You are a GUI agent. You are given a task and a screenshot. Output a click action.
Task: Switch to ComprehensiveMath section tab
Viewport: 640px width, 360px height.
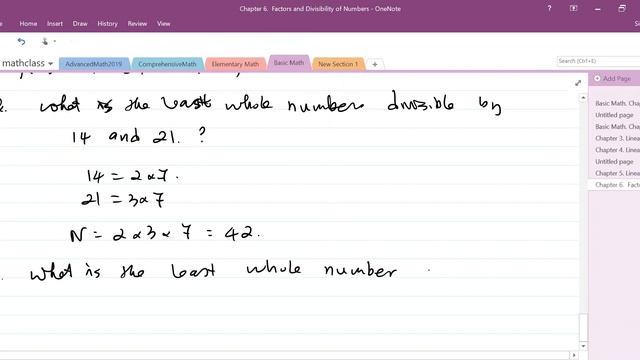(x=167, y=64)
